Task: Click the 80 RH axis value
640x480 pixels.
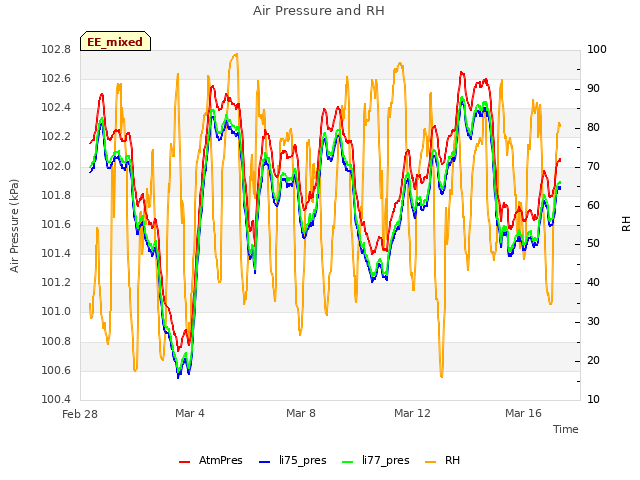Action: 593,127
